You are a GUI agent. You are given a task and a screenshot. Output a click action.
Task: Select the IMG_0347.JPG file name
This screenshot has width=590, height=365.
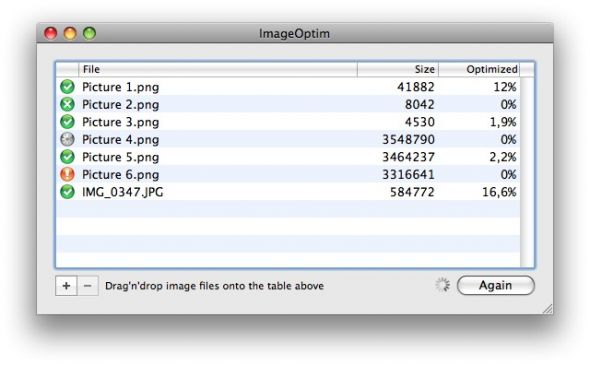pyautogui.click(x=123, y=192)
